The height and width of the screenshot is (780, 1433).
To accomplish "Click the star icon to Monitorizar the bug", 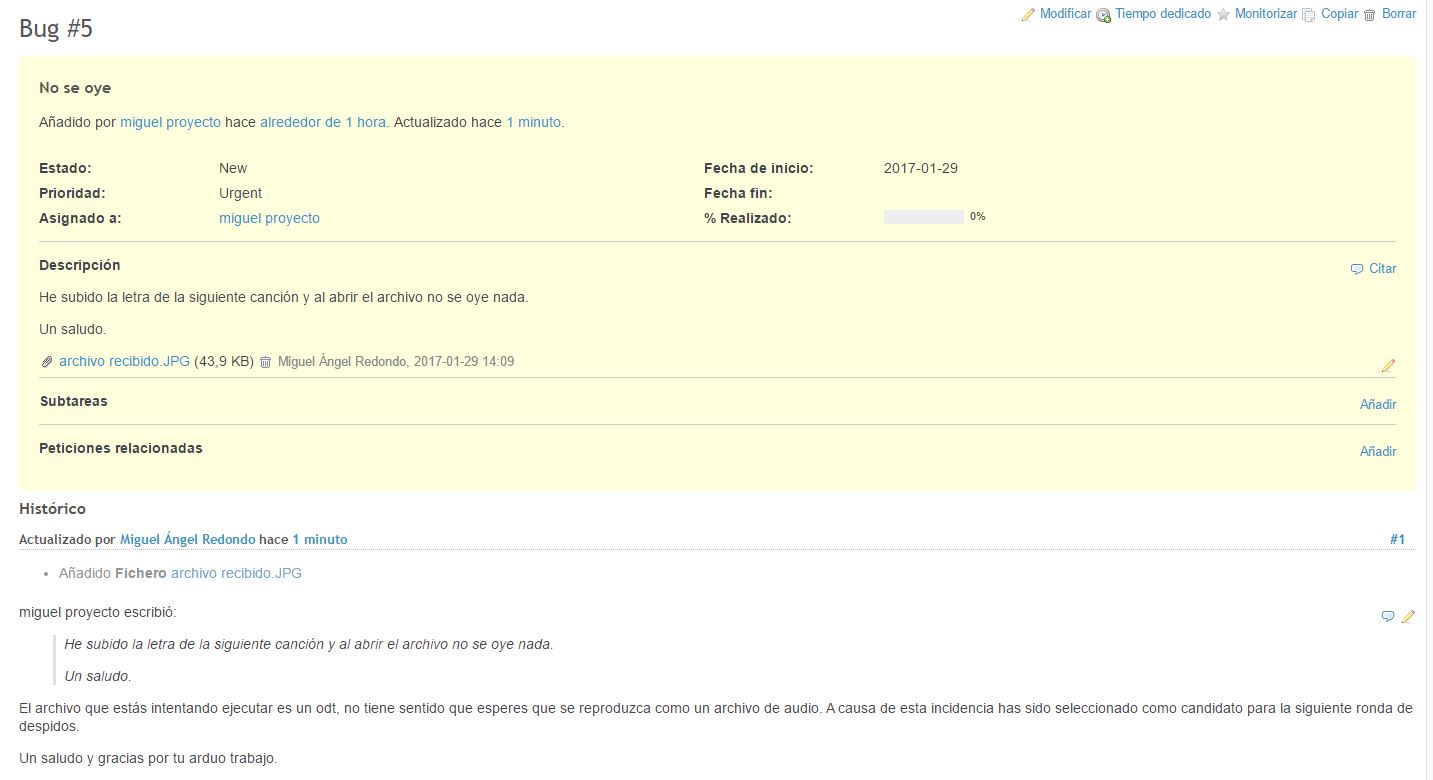I will coord(1223,15).
